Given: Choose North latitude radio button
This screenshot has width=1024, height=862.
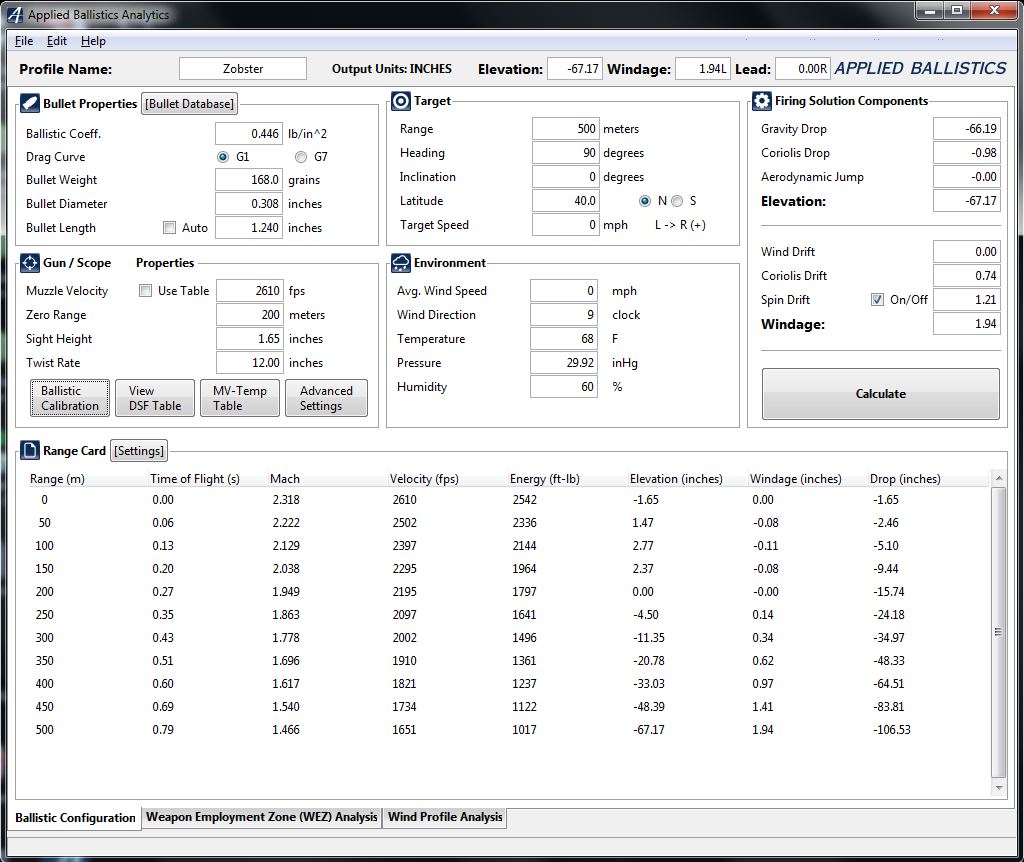Looking at the screenshot, I should (x=645, y=200).
